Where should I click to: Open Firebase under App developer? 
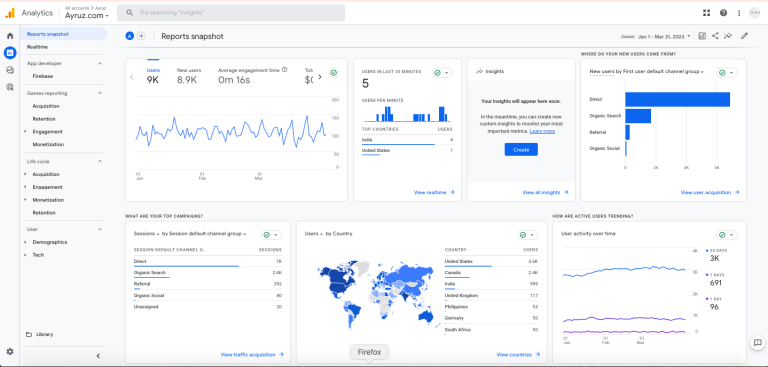point(43,76)
